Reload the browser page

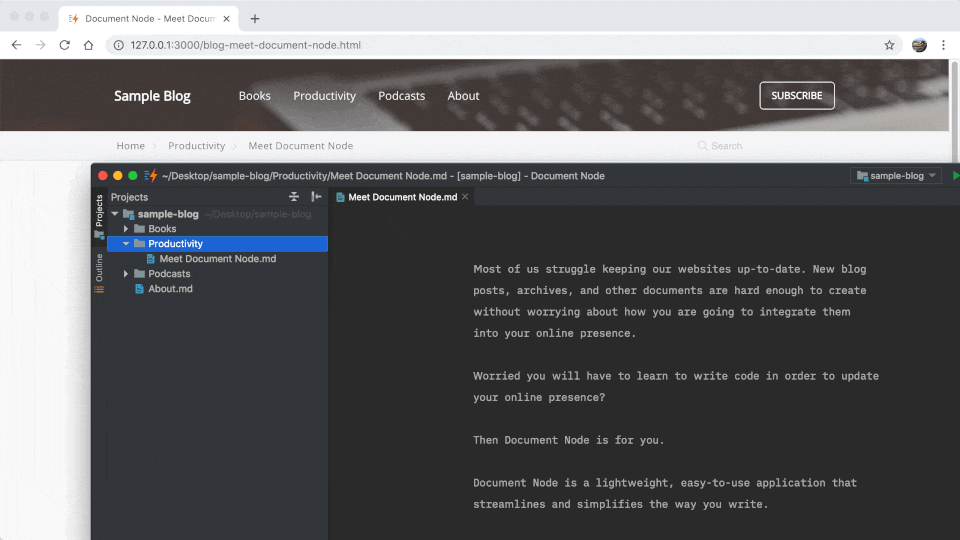coord(64,45)
